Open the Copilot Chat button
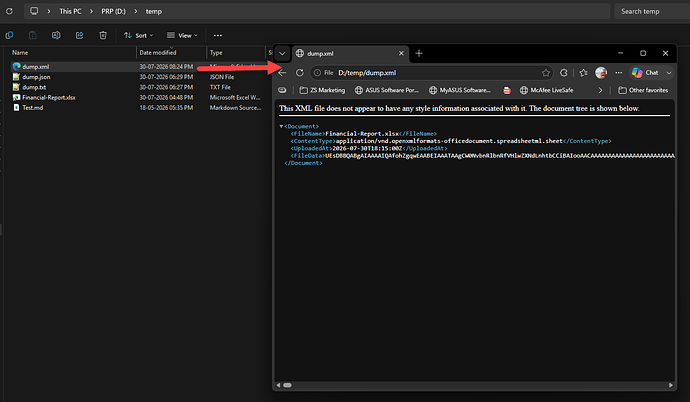Screen dimensions: 690x402 click(x=646, y=73)
